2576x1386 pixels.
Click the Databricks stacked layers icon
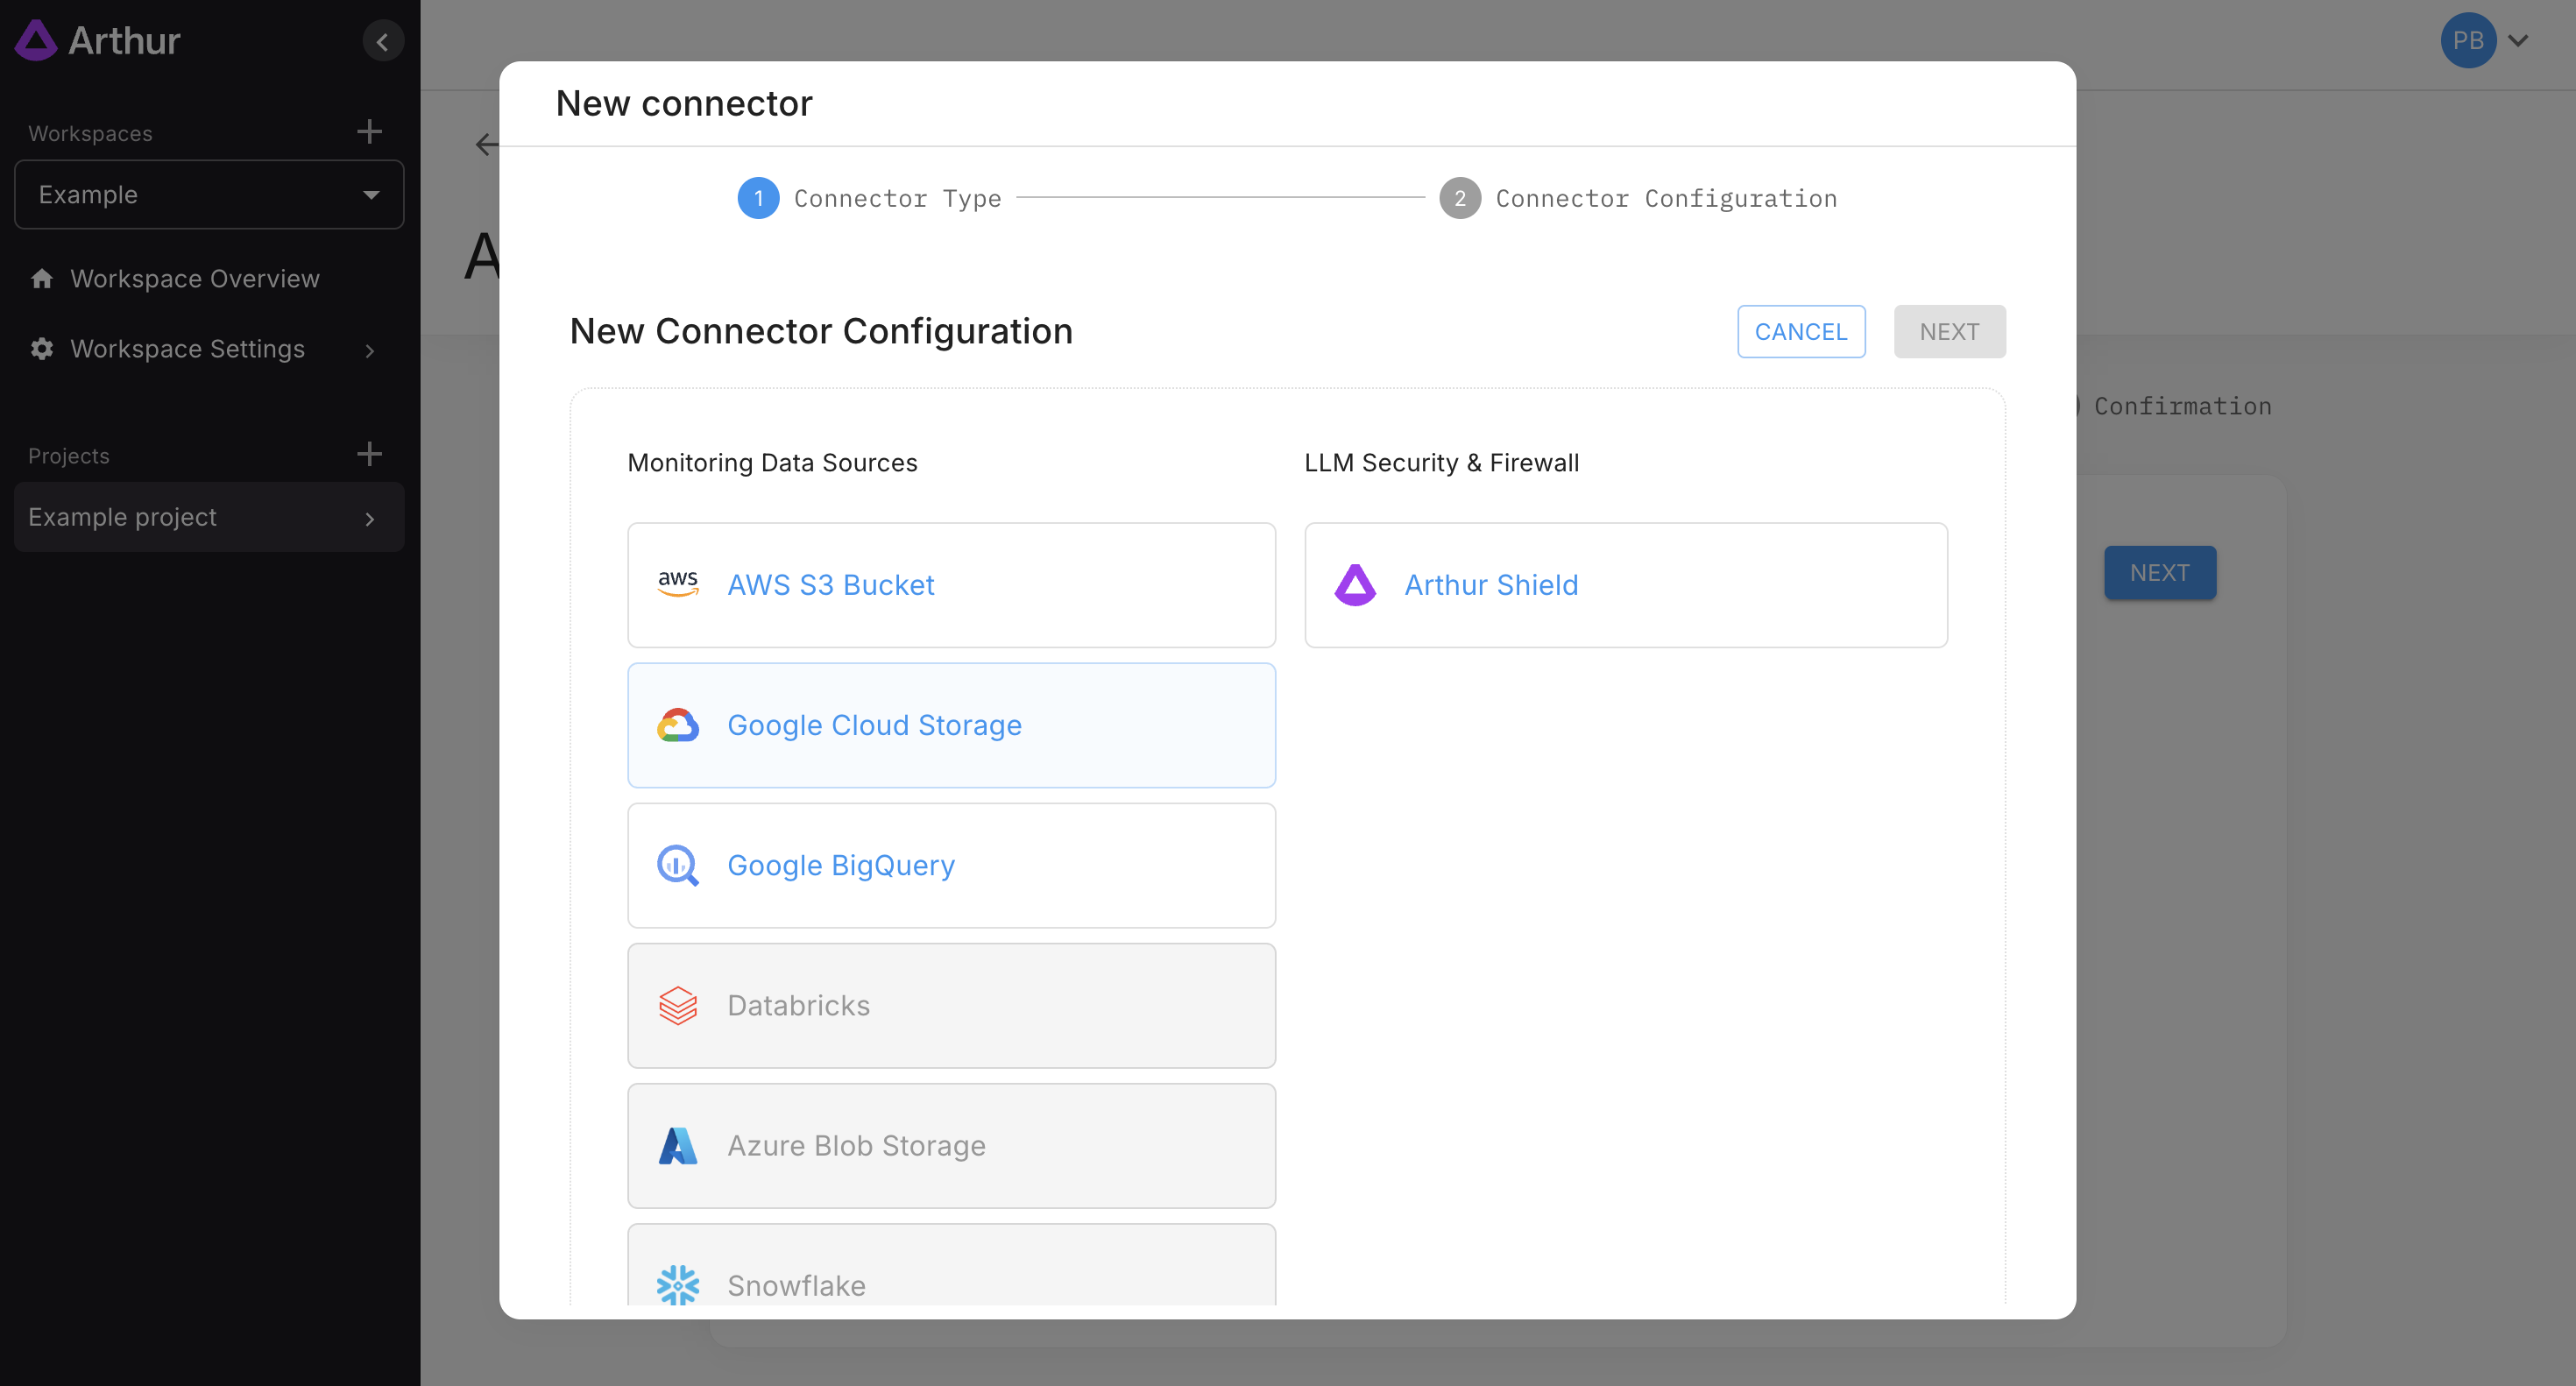tap(678, 1005)
